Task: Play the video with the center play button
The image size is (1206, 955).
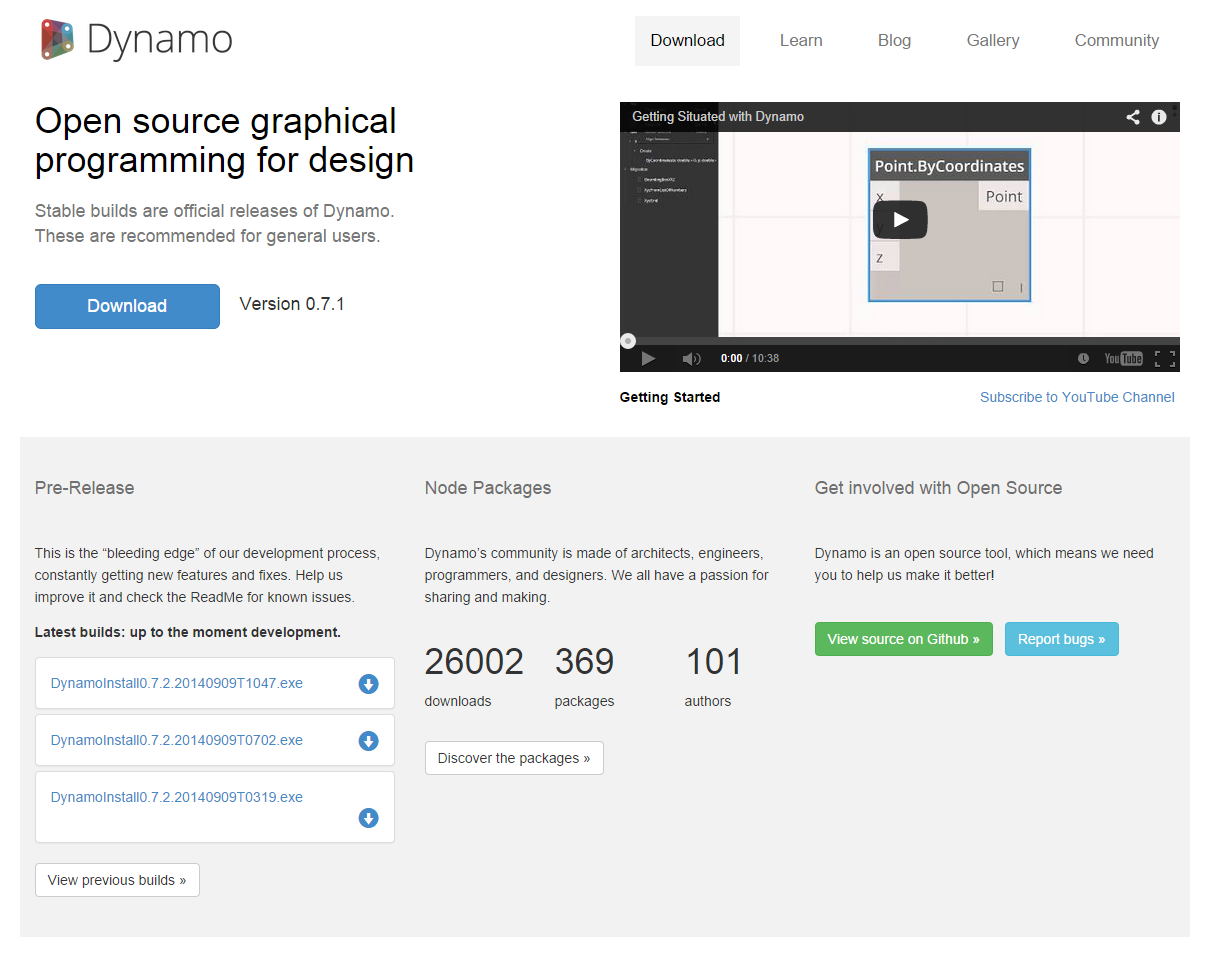Action: pos(900,220)
